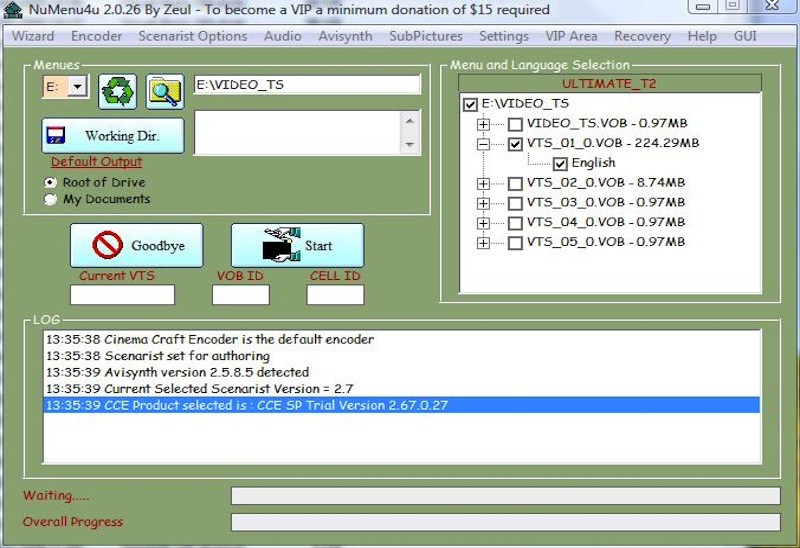Open the E: drive dropdown
Image resolution: width=800 pixels, height=548 pixels.
pyautogui.click(x=78, y=87)
